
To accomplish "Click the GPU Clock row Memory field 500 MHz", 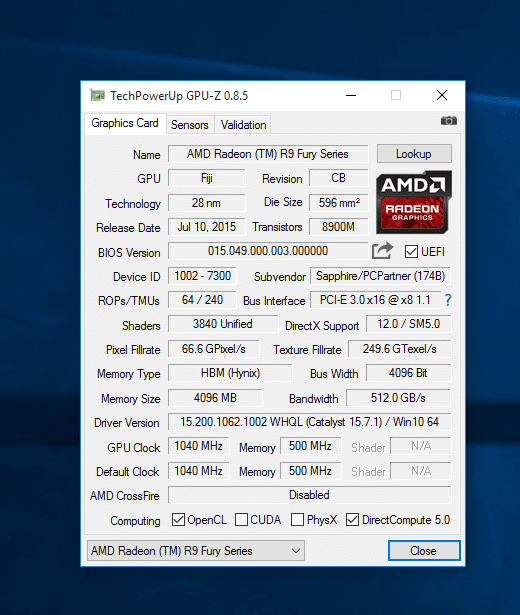I will pyautogui.click(x=311, y=446).
